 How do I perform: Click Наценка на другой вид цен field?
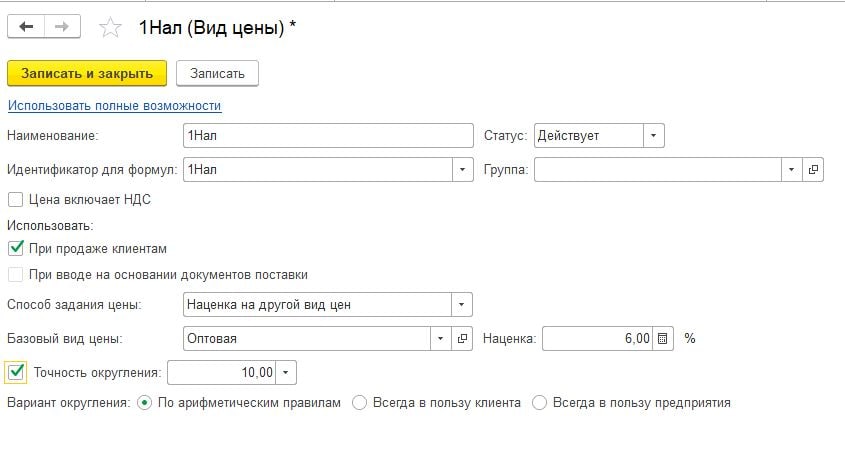coord(317,305)
